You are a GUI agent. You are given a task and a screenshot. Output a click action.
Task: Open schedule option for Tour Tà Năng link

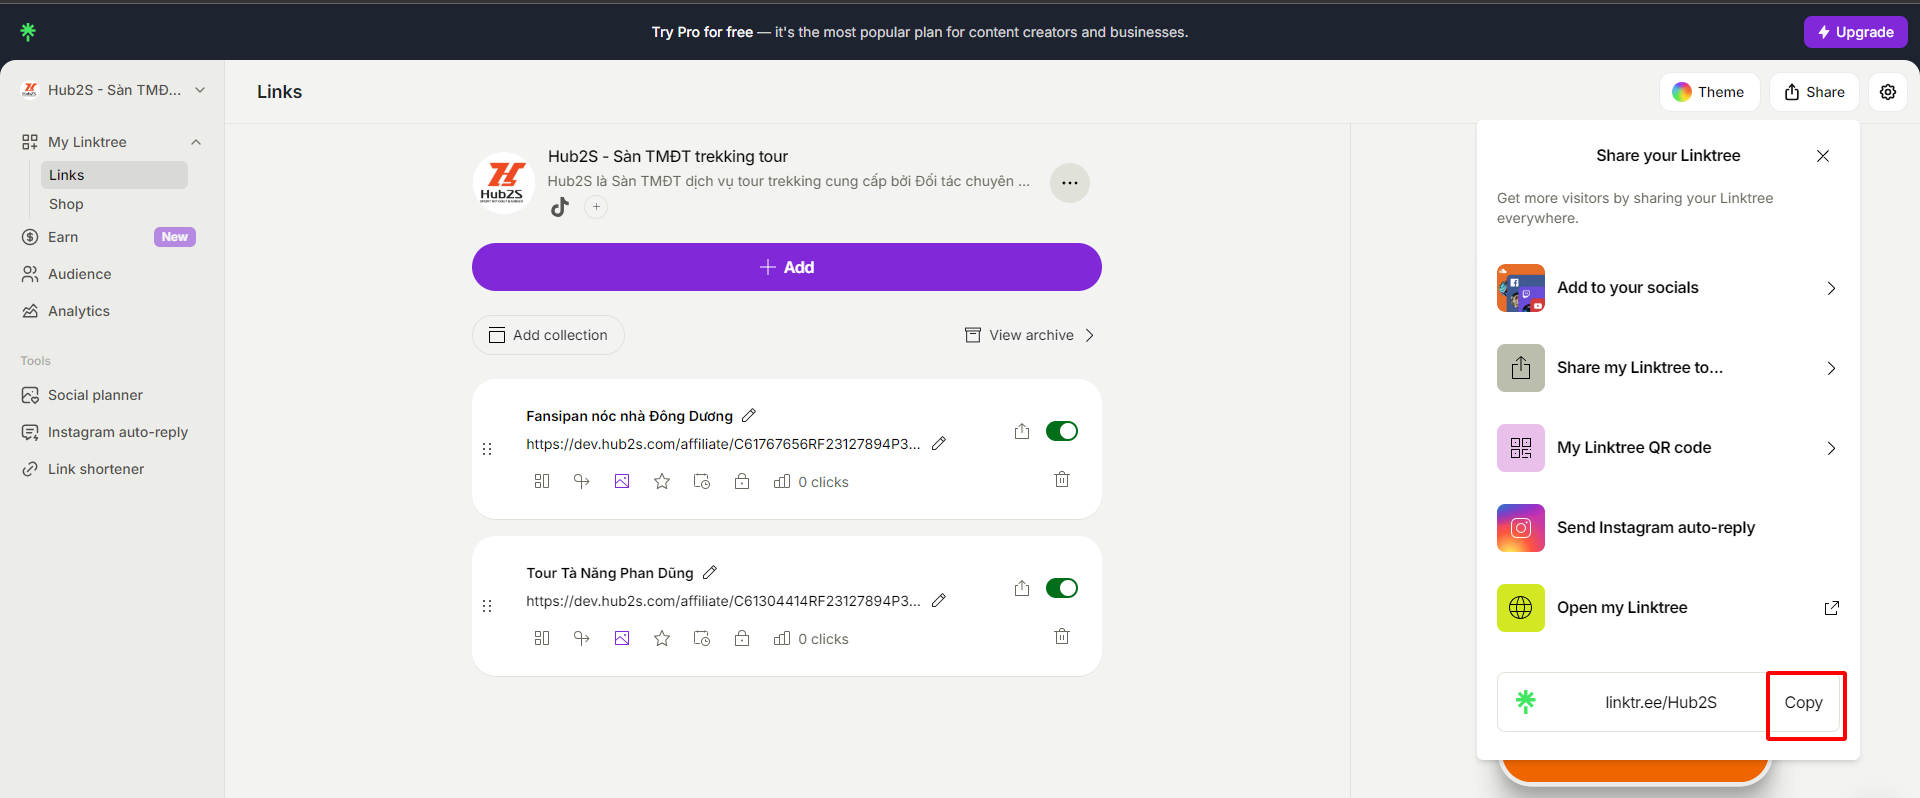(x=702, y=638)
